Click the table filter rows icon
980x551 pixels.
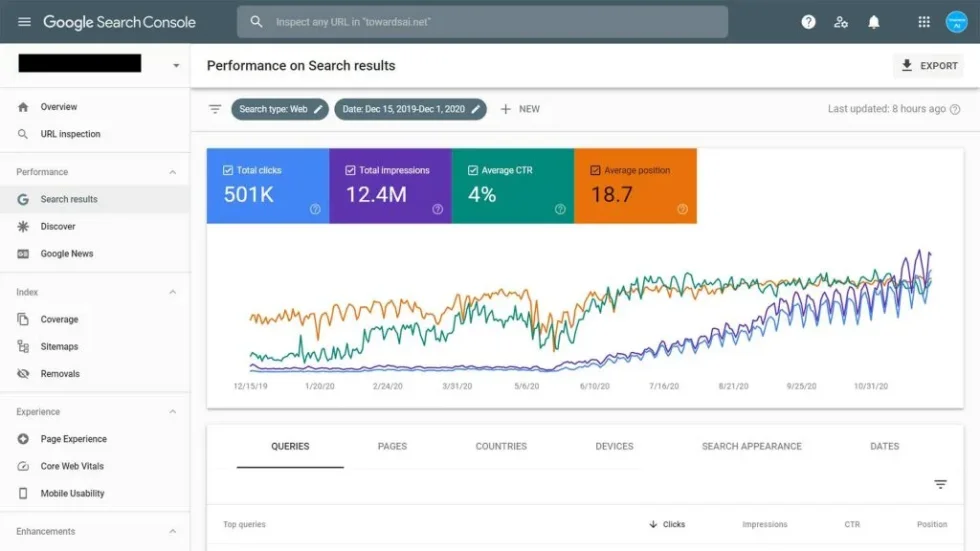(x=940, y=484)
